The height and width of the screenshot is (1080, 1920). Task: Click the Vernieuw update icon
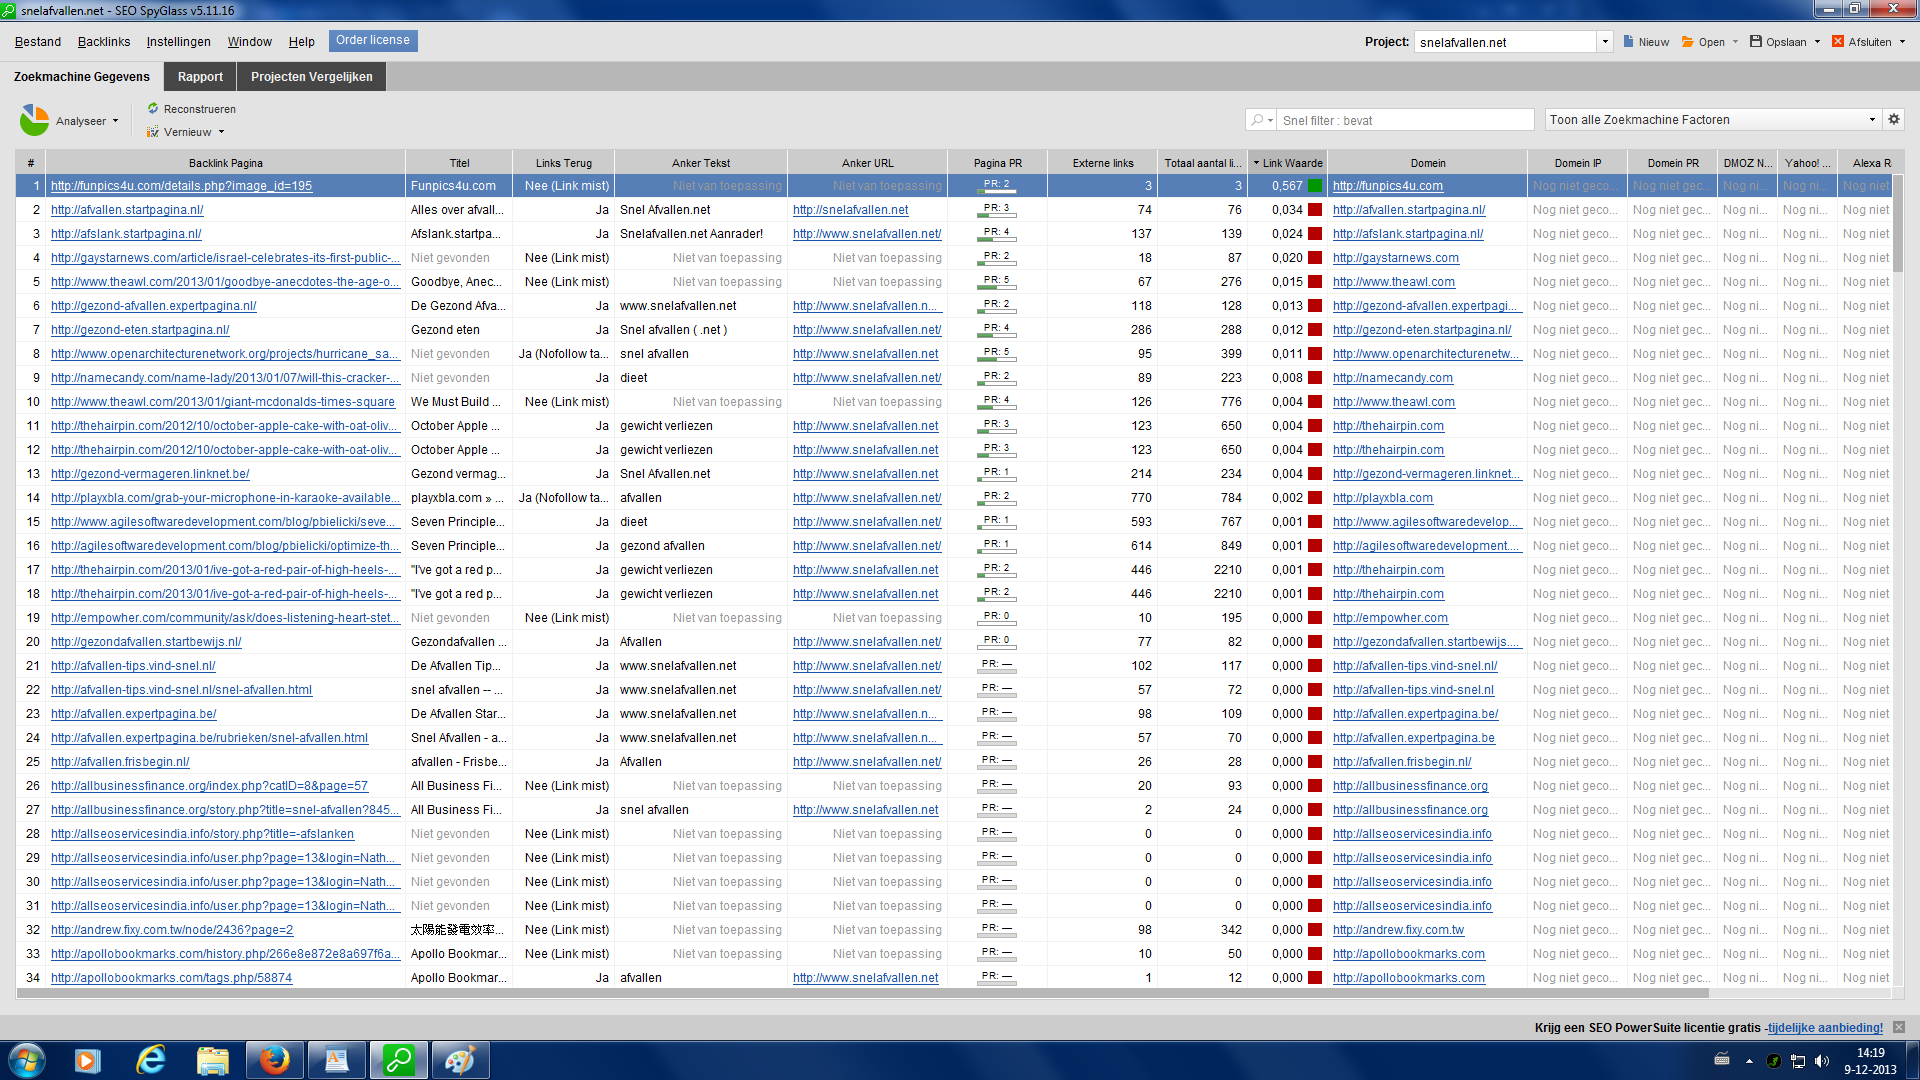(x=153, y=132)
